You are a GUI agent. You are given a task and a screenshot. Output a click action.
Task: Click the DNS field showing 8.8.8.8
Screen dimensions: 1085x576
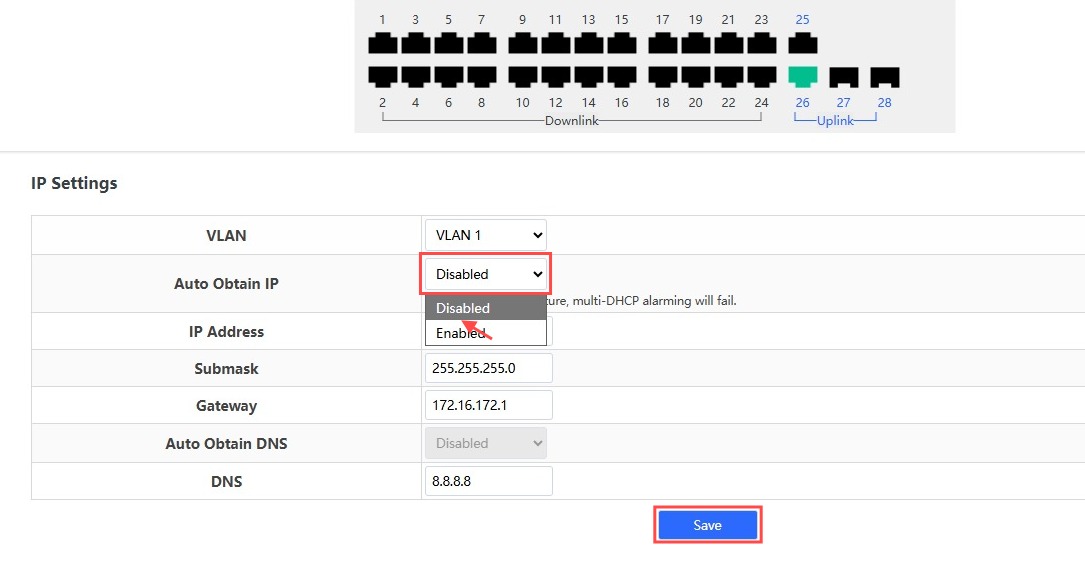[x=489, y=481]
